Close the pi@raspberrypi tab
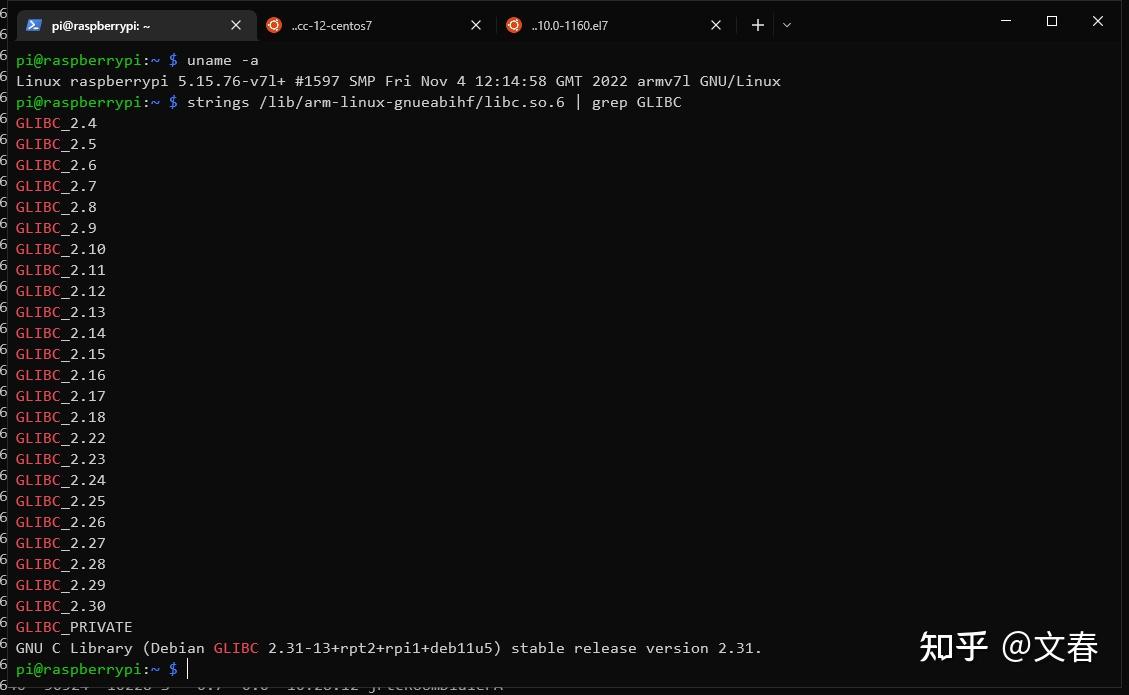This screenshot has height=695, width=1129. pos(236,25)
